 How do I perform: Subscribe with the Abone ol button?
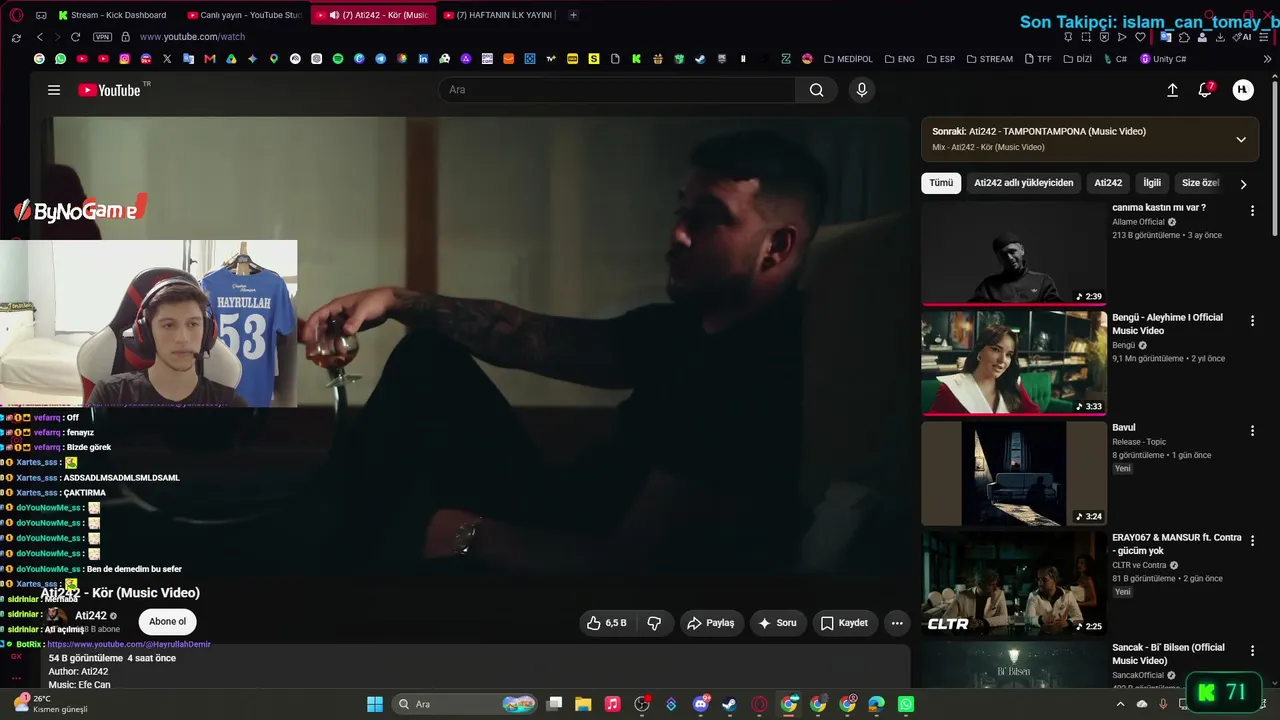click(167, 622)
